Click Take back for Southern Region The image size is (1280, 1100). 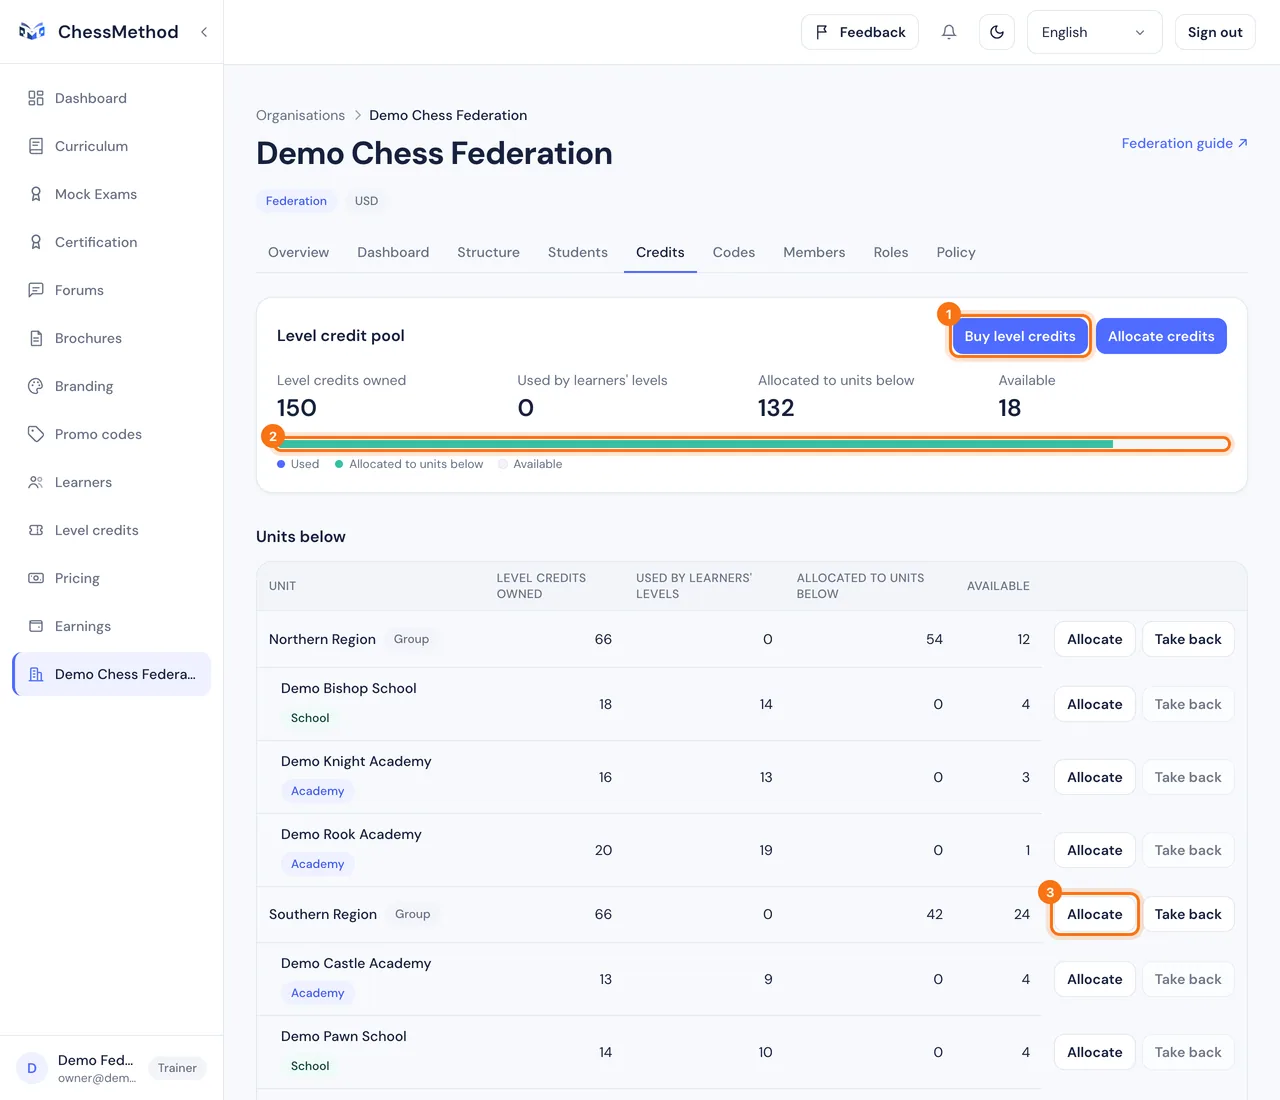pos(1188,914)
